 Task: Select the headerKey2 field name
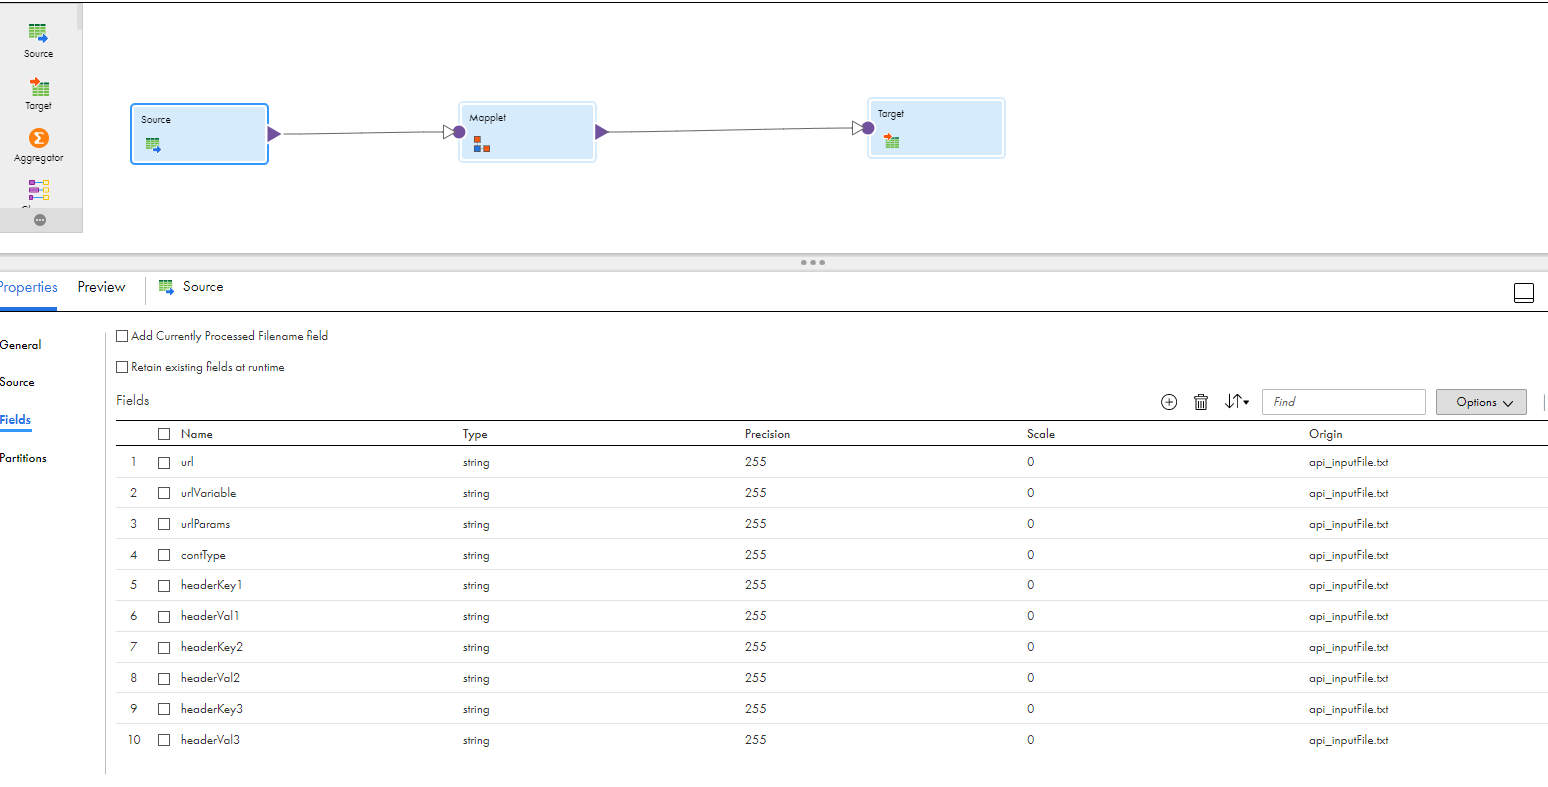click(212, 647)
